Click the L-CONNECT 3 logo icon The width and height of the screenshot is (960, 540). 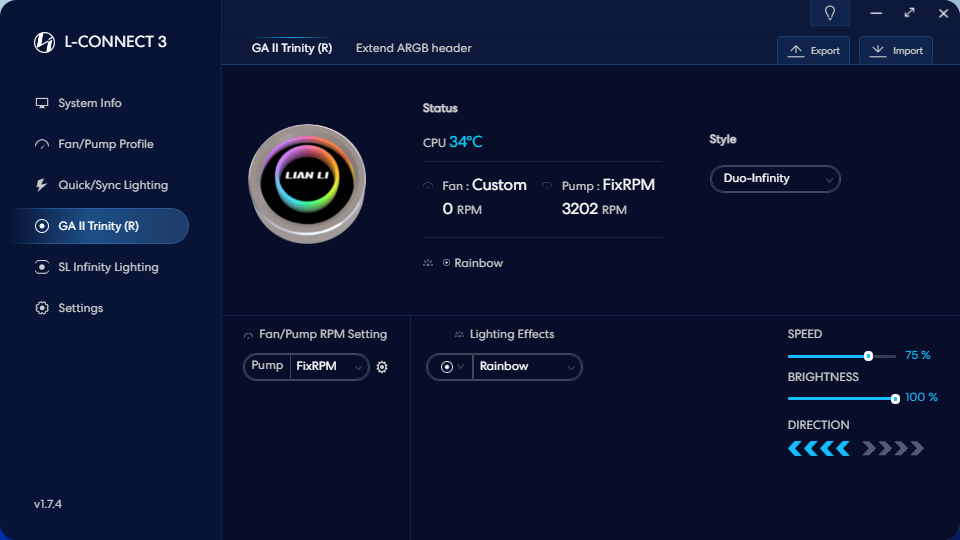click(44, 42)
